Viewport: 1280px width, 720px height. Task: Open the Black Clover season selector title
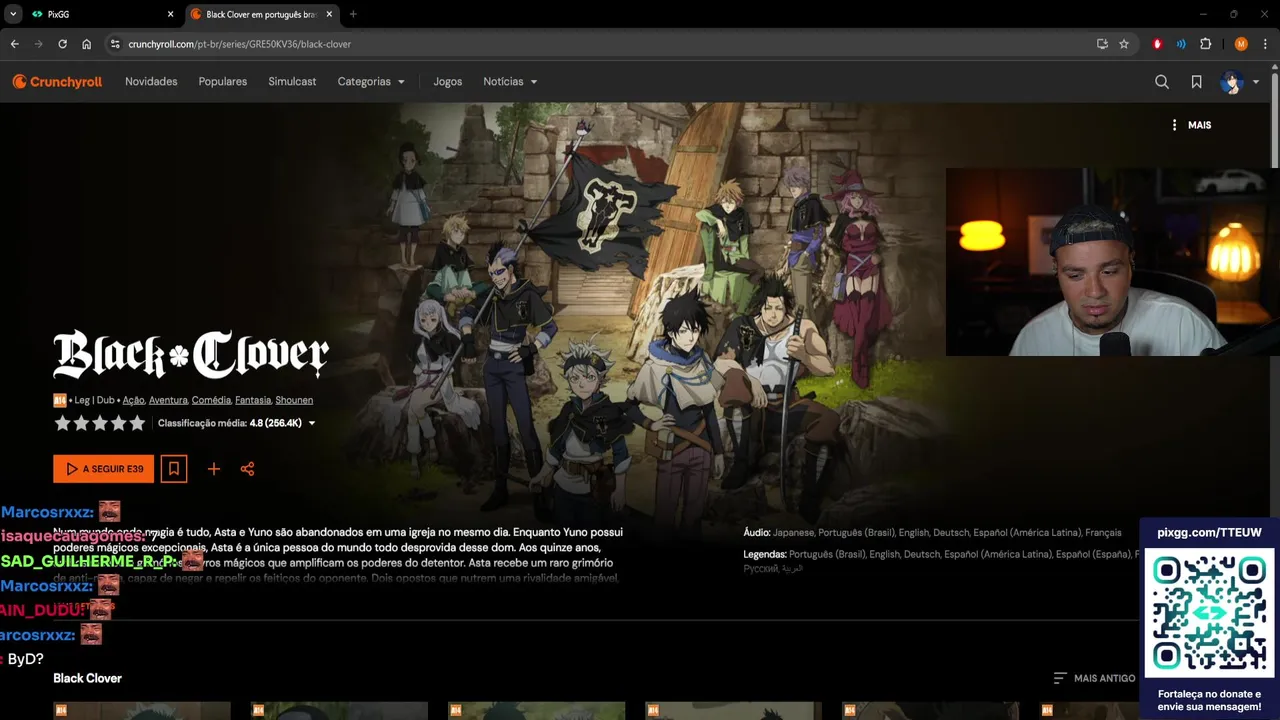pos(87,678)
